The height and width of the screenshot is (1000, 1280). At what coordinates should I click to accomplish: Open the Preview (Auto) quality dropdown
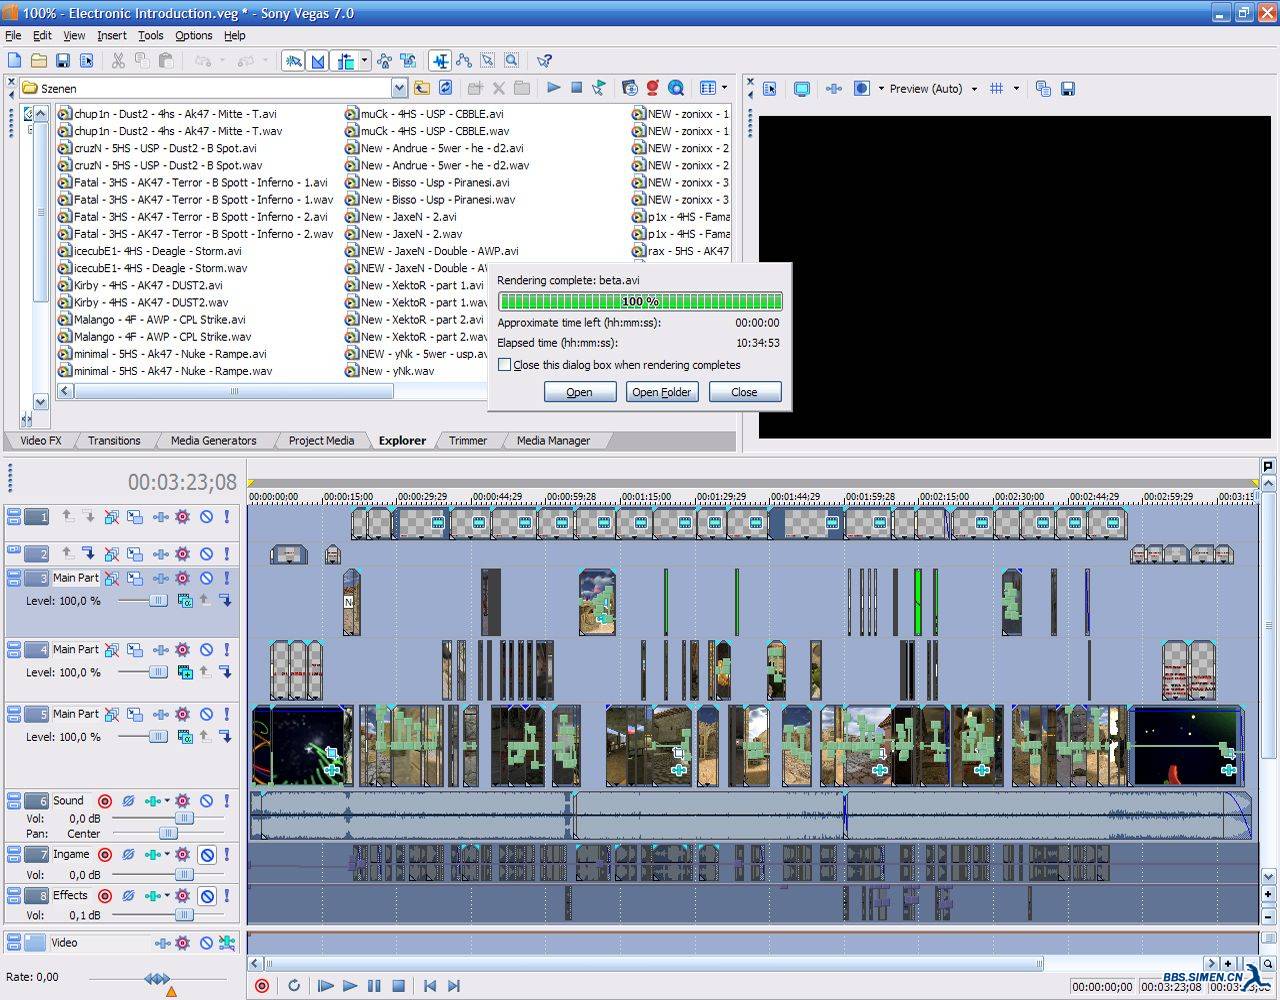974,88
